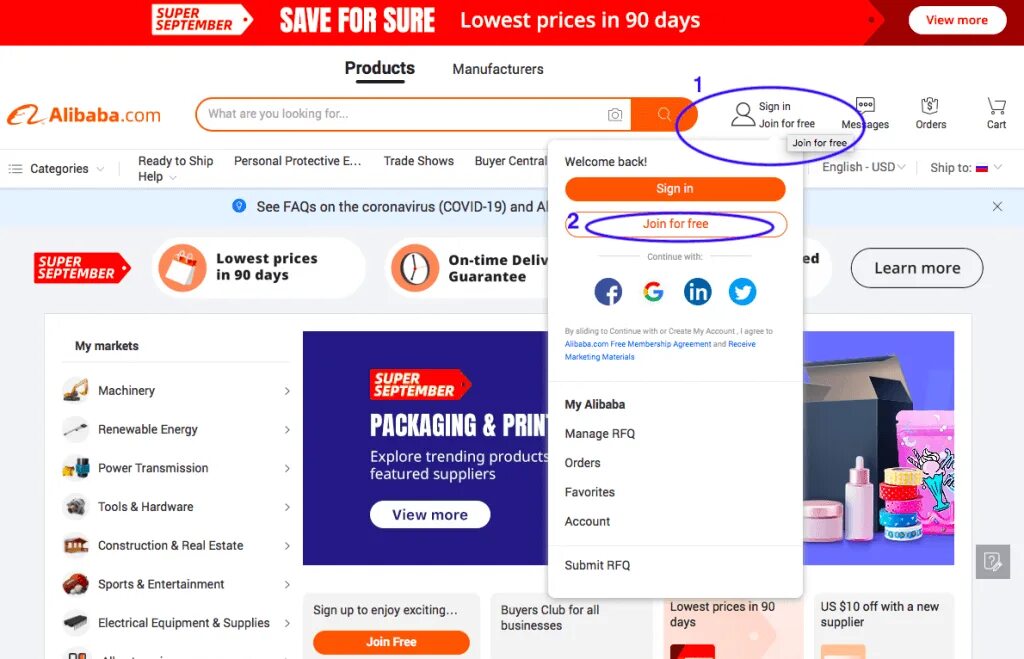Open the shopping Cart icon
The width and height of the screenshot is (1024, 659).
996,106
